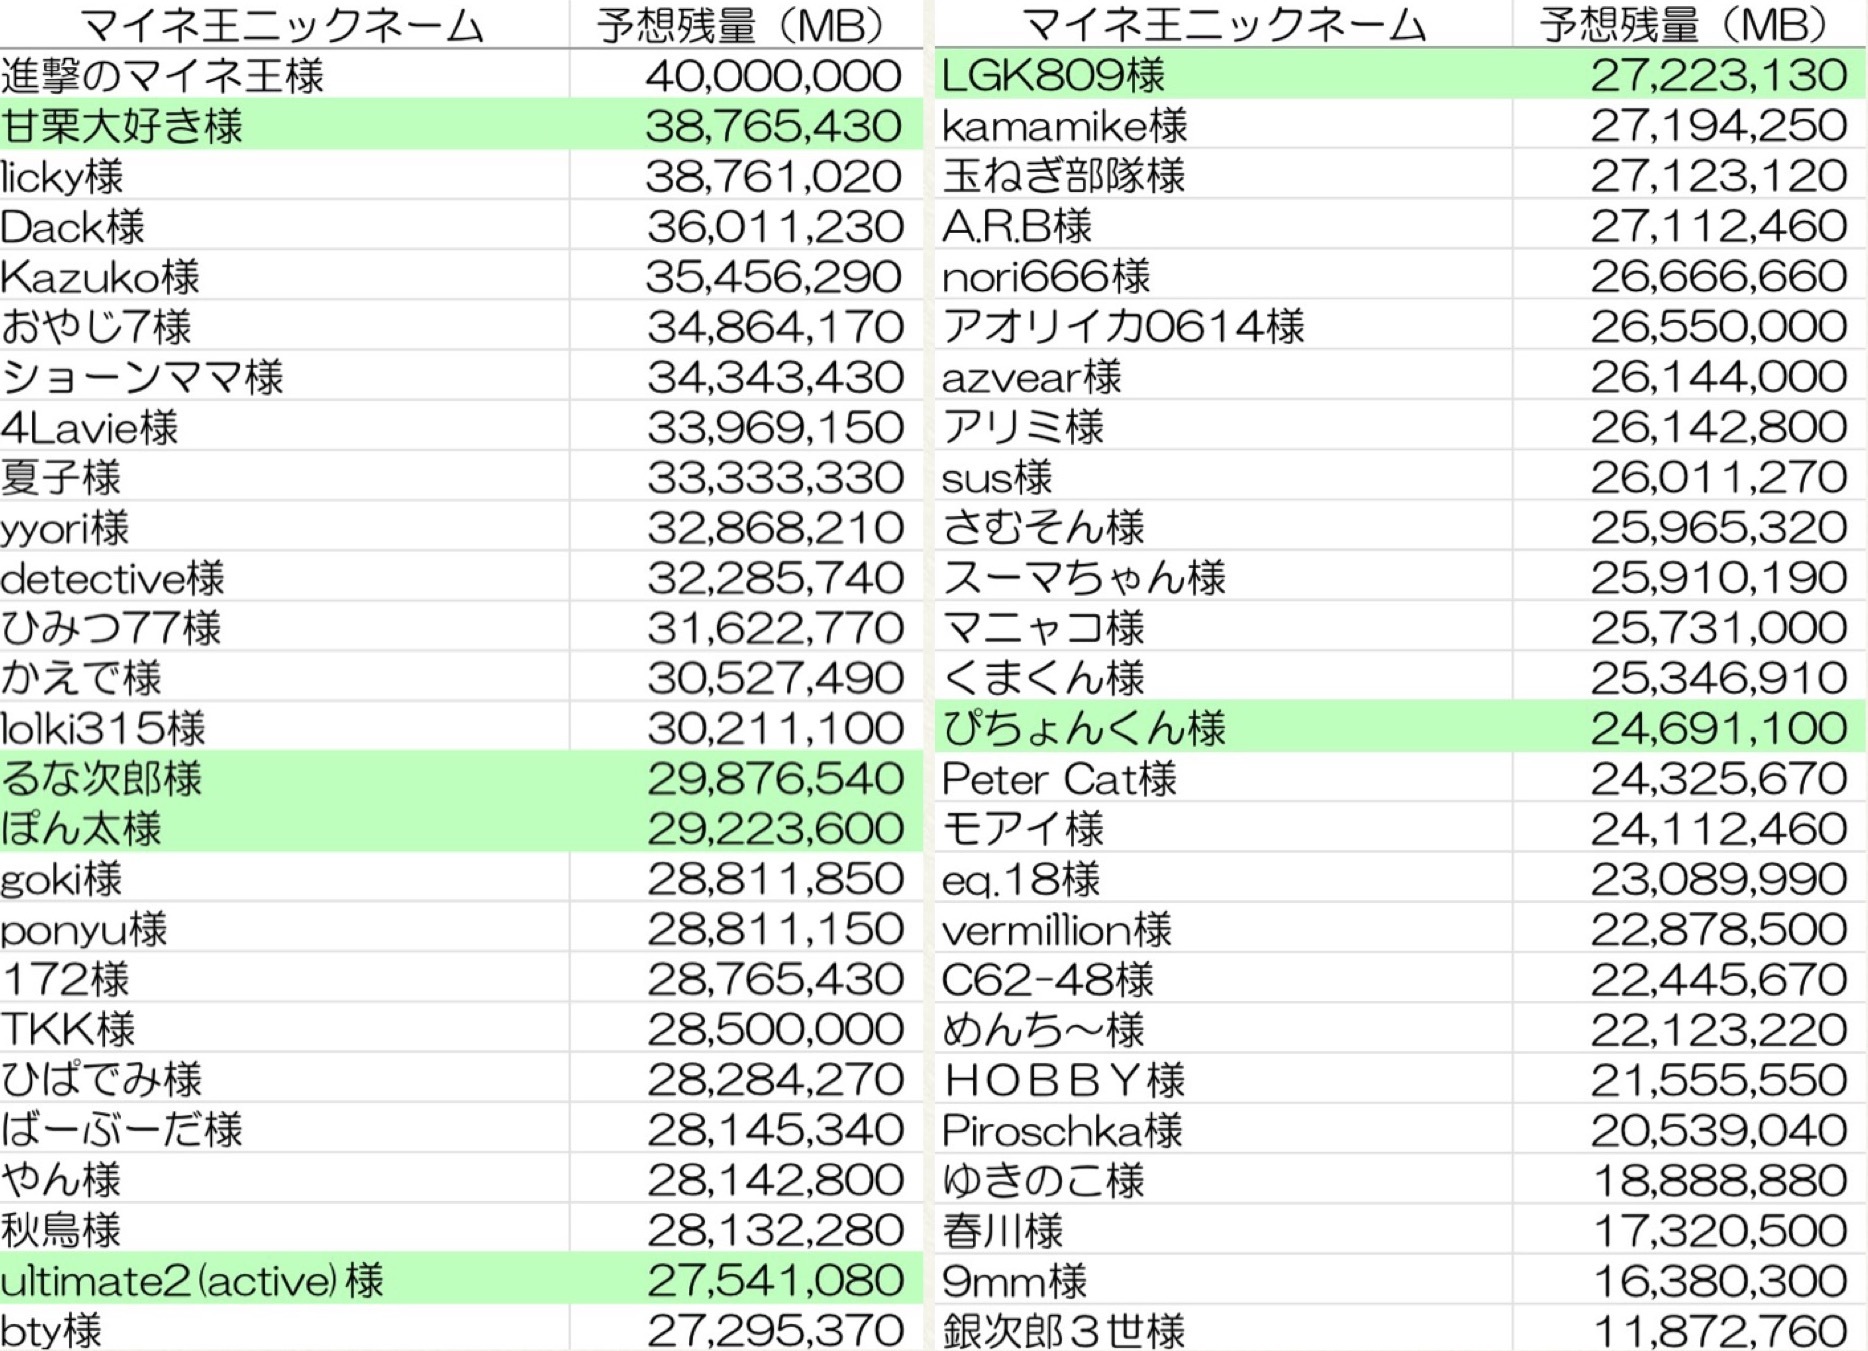Click the value 36,011,230 for Dack様
The width and height of the screenshot is (1868, 1351).
coord(774,227)
